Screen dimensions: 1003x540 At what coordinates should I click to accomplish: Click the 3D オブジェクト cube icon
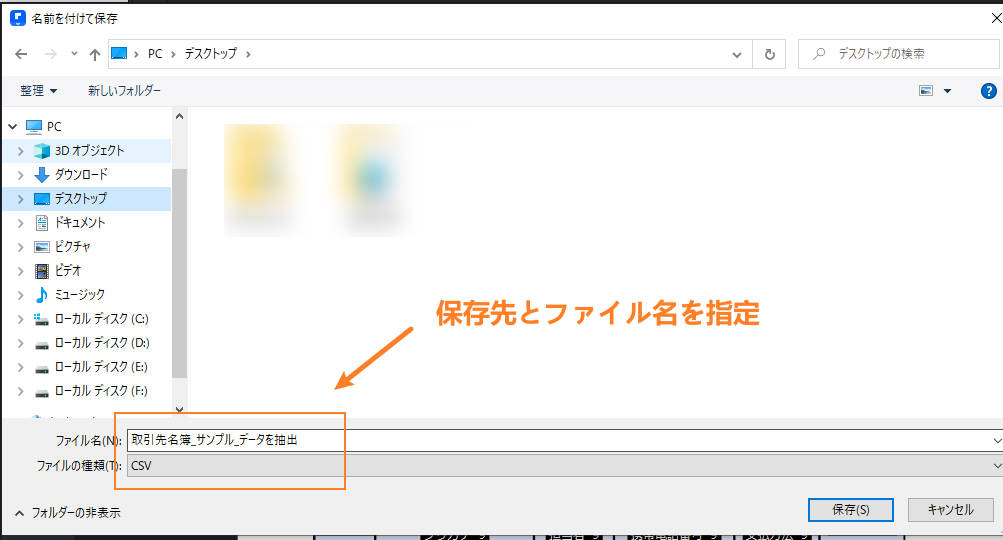coord(42,151)
